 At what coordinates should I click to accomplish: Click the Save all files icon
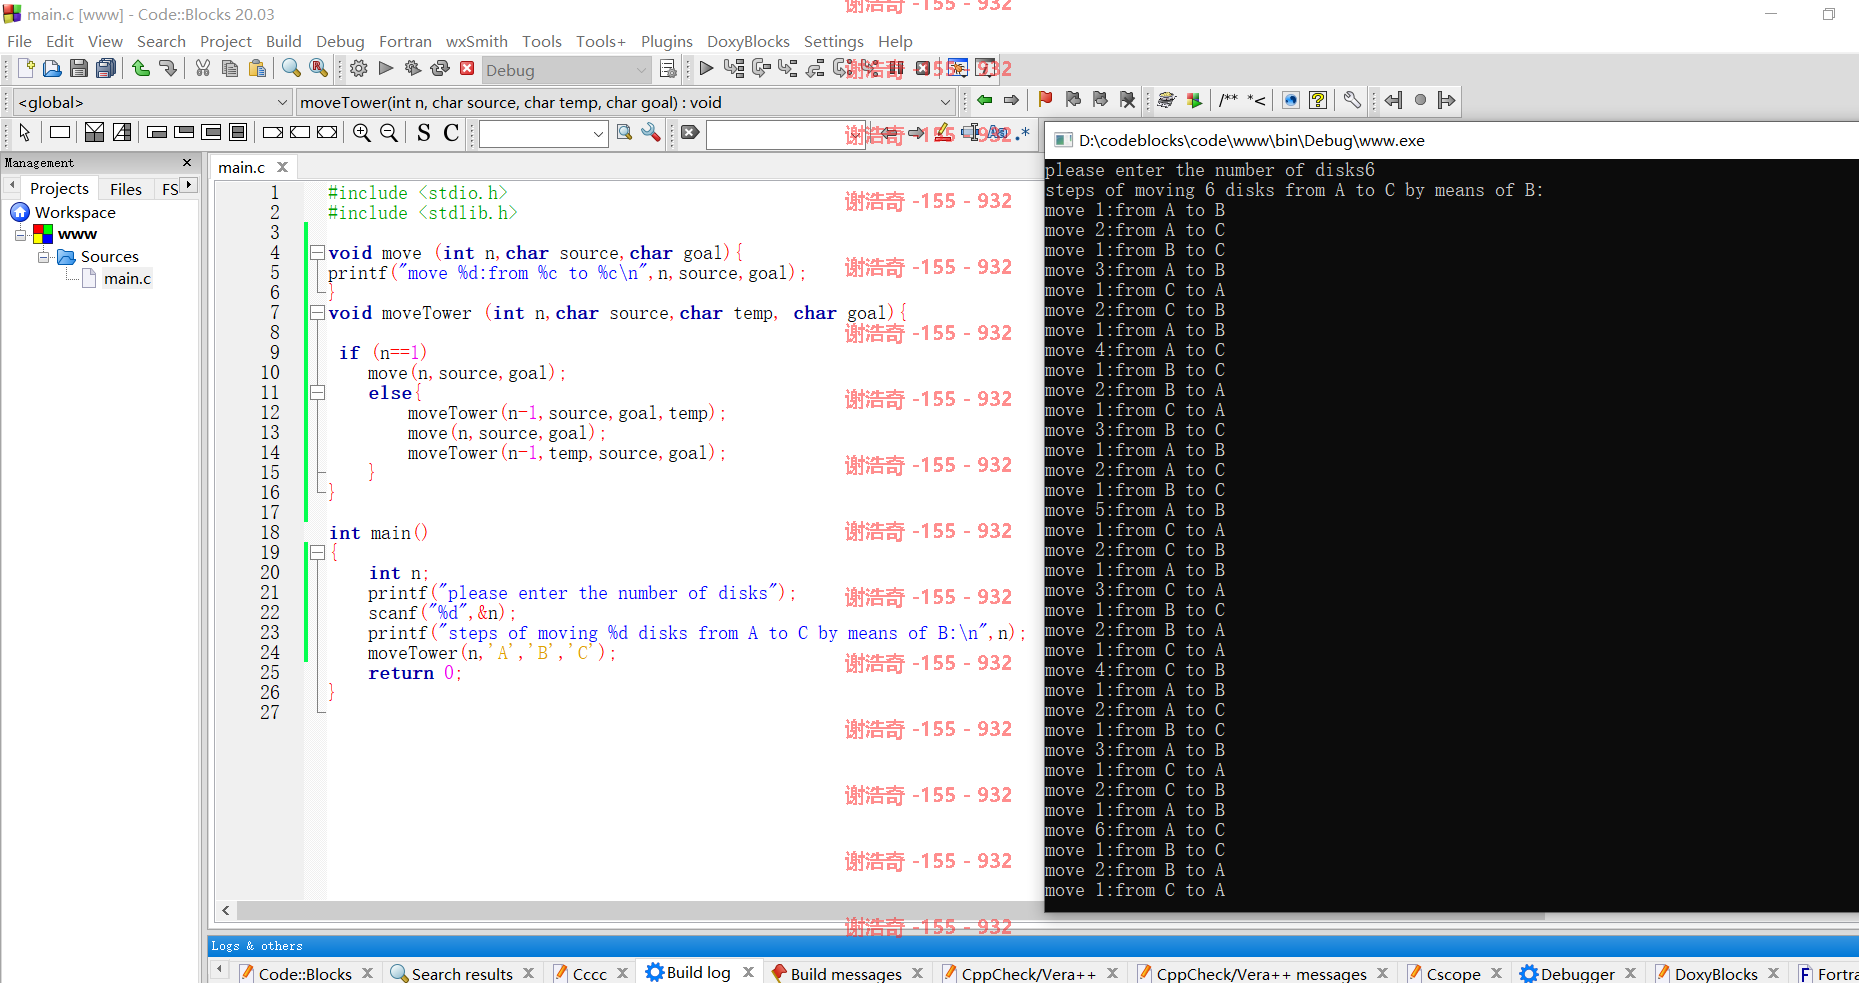click(106, 68)
